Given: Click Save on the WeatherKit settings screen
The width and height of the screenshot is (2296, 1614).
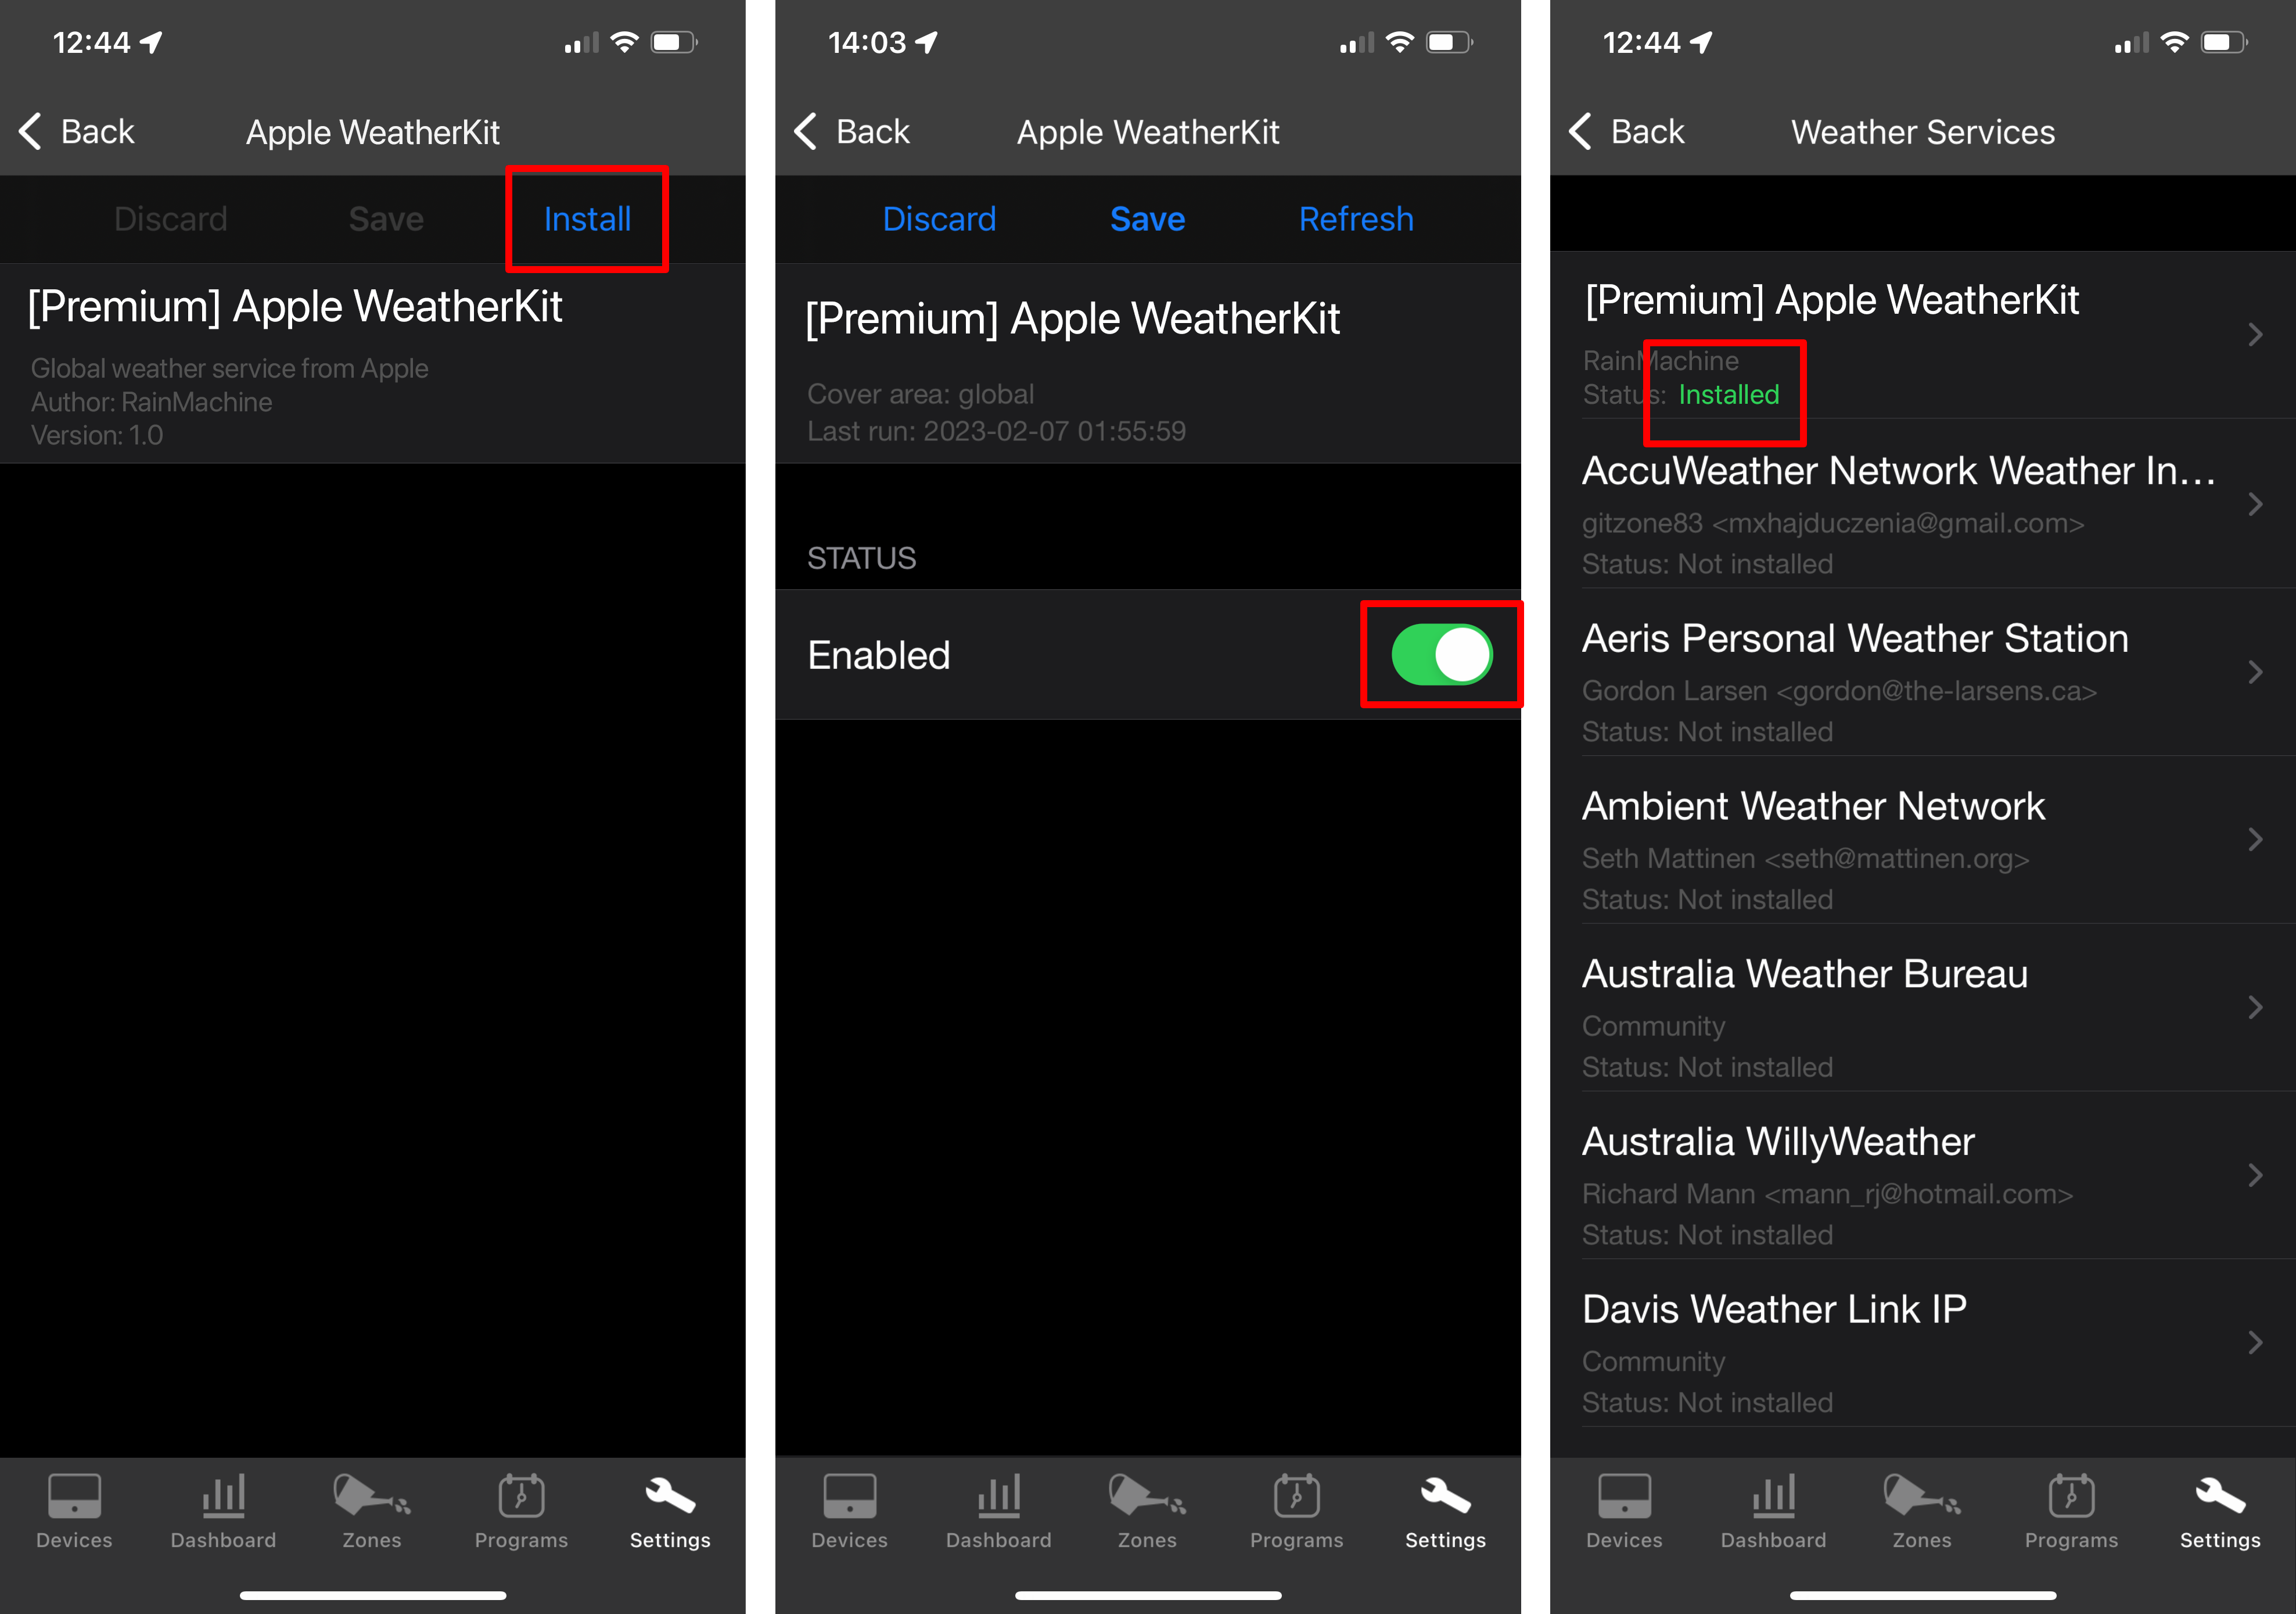Looking at the screenshot, I should (x=1149, y=218).
